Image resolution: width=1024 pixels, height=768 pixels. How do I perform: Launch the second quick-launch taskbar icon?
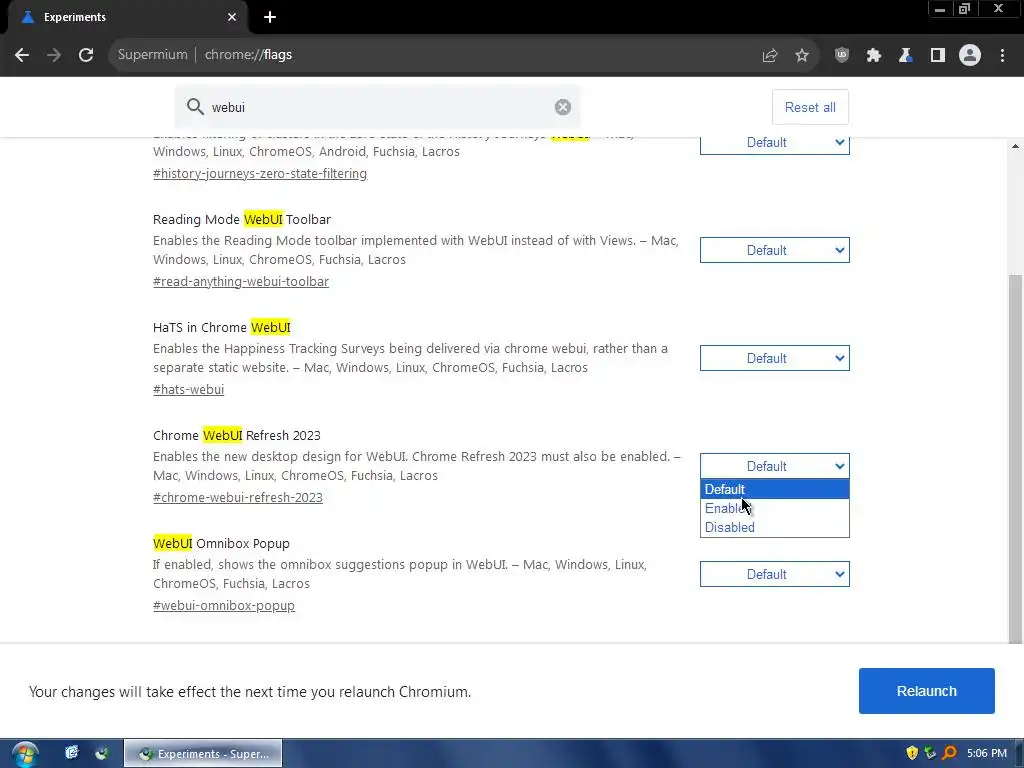click(x=101, y=753)
